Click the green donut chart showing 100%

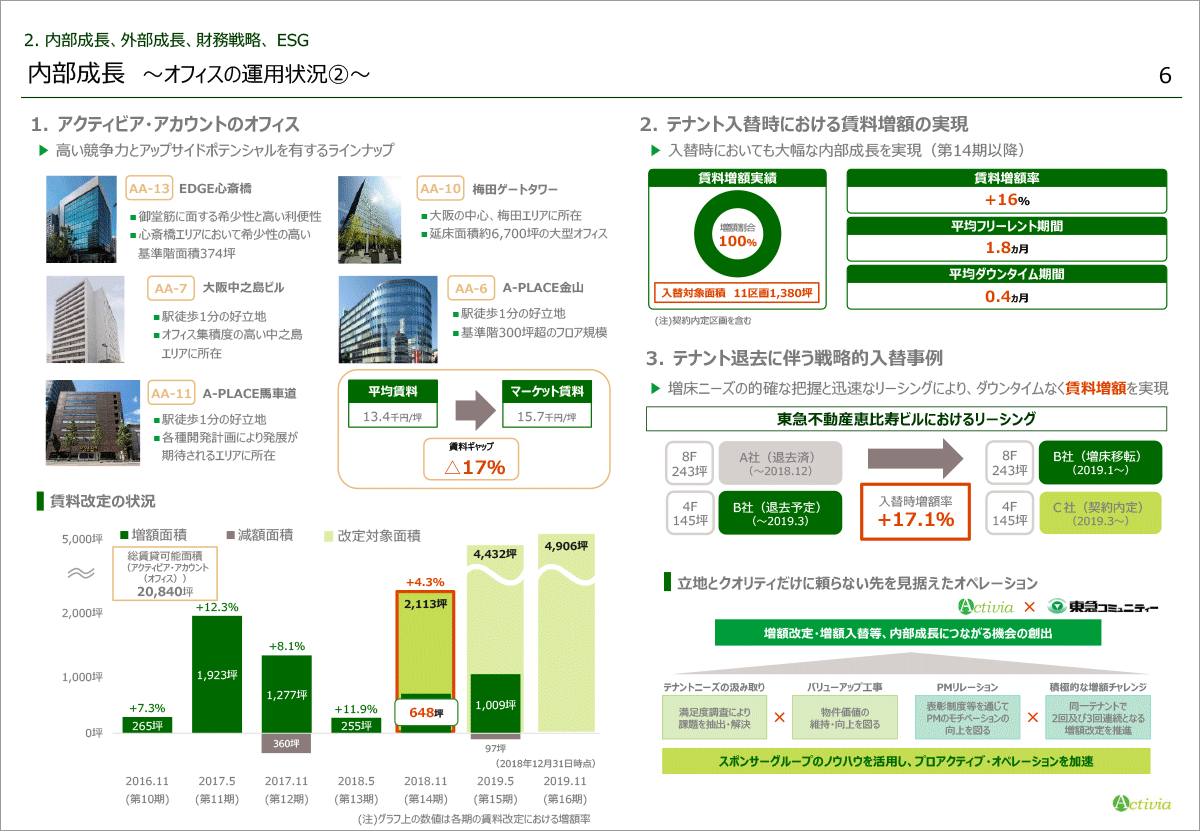tap(736, 235)
